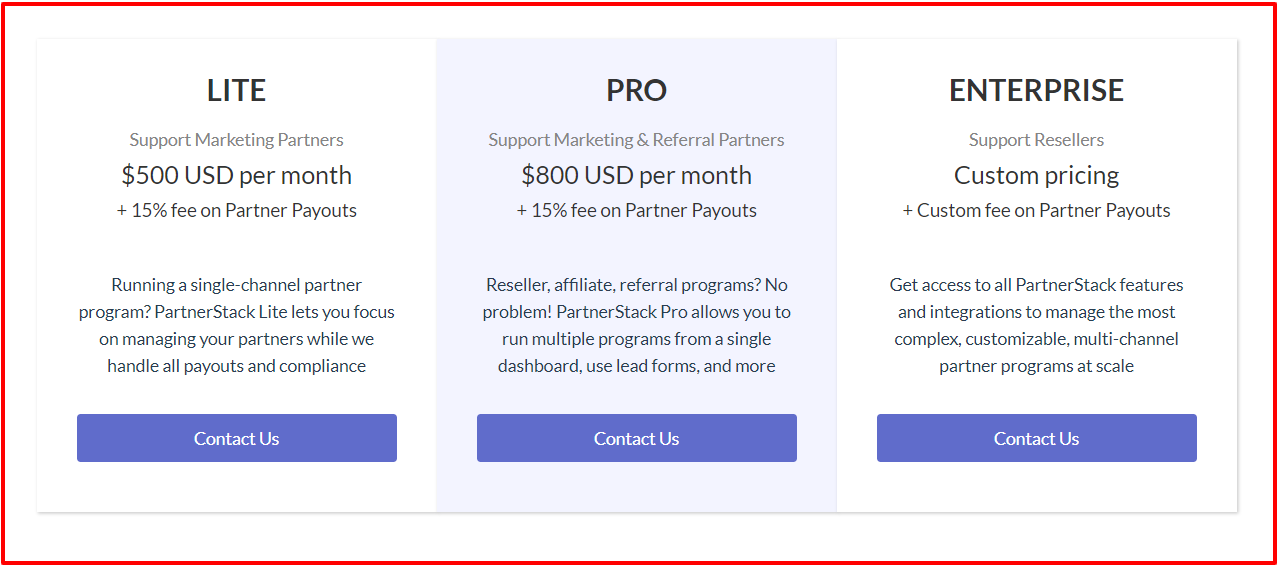Click the LITE plan heading

pyautogui.click(x=237, y=90)
